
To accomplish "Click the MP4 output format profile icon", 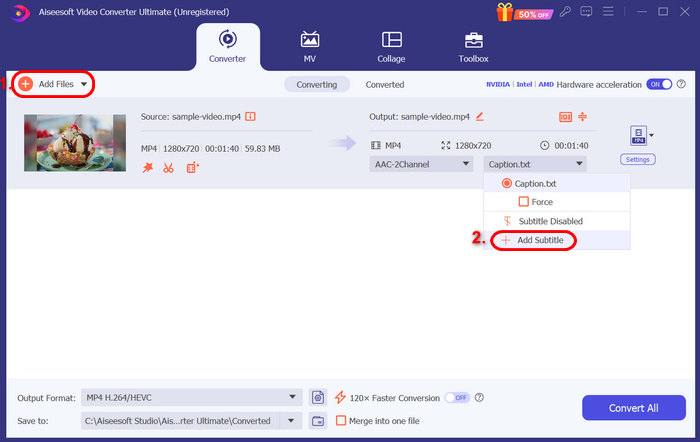I will tap(638, 136).
